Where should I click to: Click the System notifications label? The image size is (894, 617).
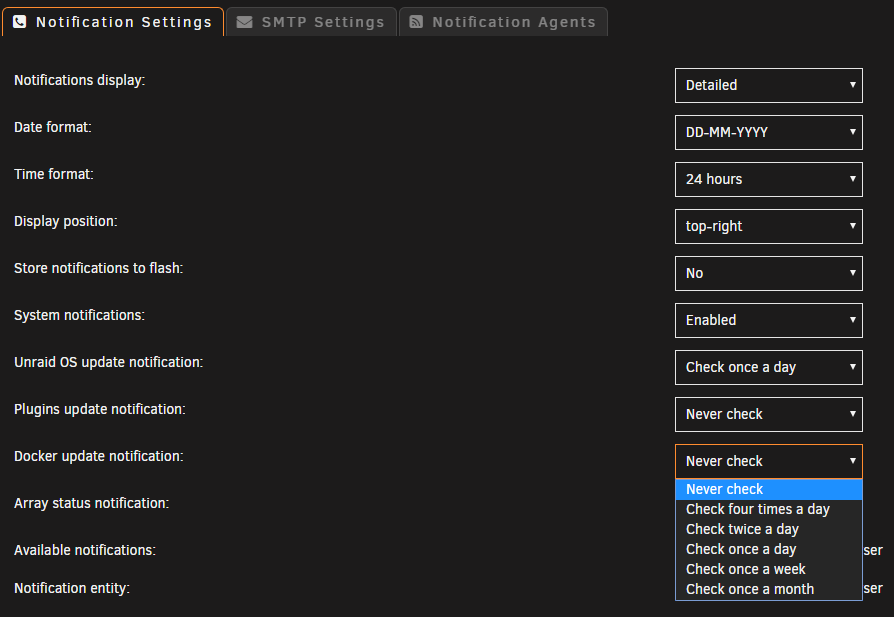coord(80,315)
